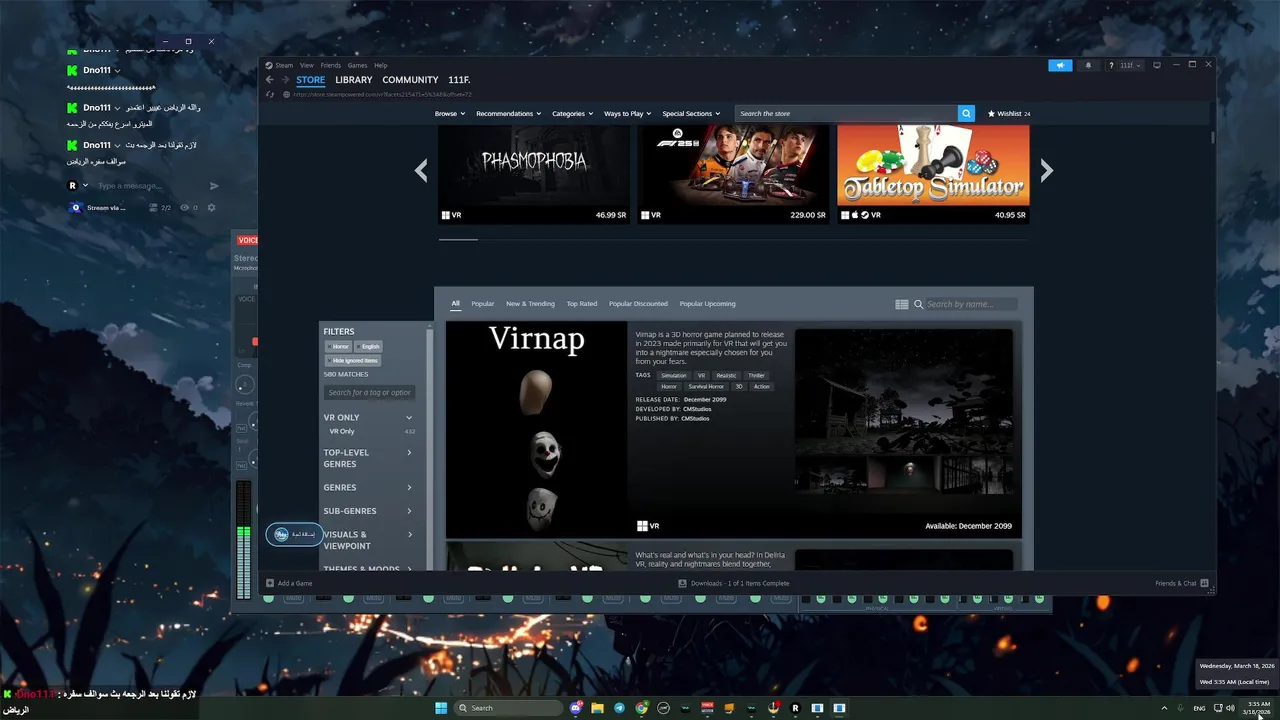Click the Search by name field
This screenshot has width=1280, height=720.
[x=971, y=304]
